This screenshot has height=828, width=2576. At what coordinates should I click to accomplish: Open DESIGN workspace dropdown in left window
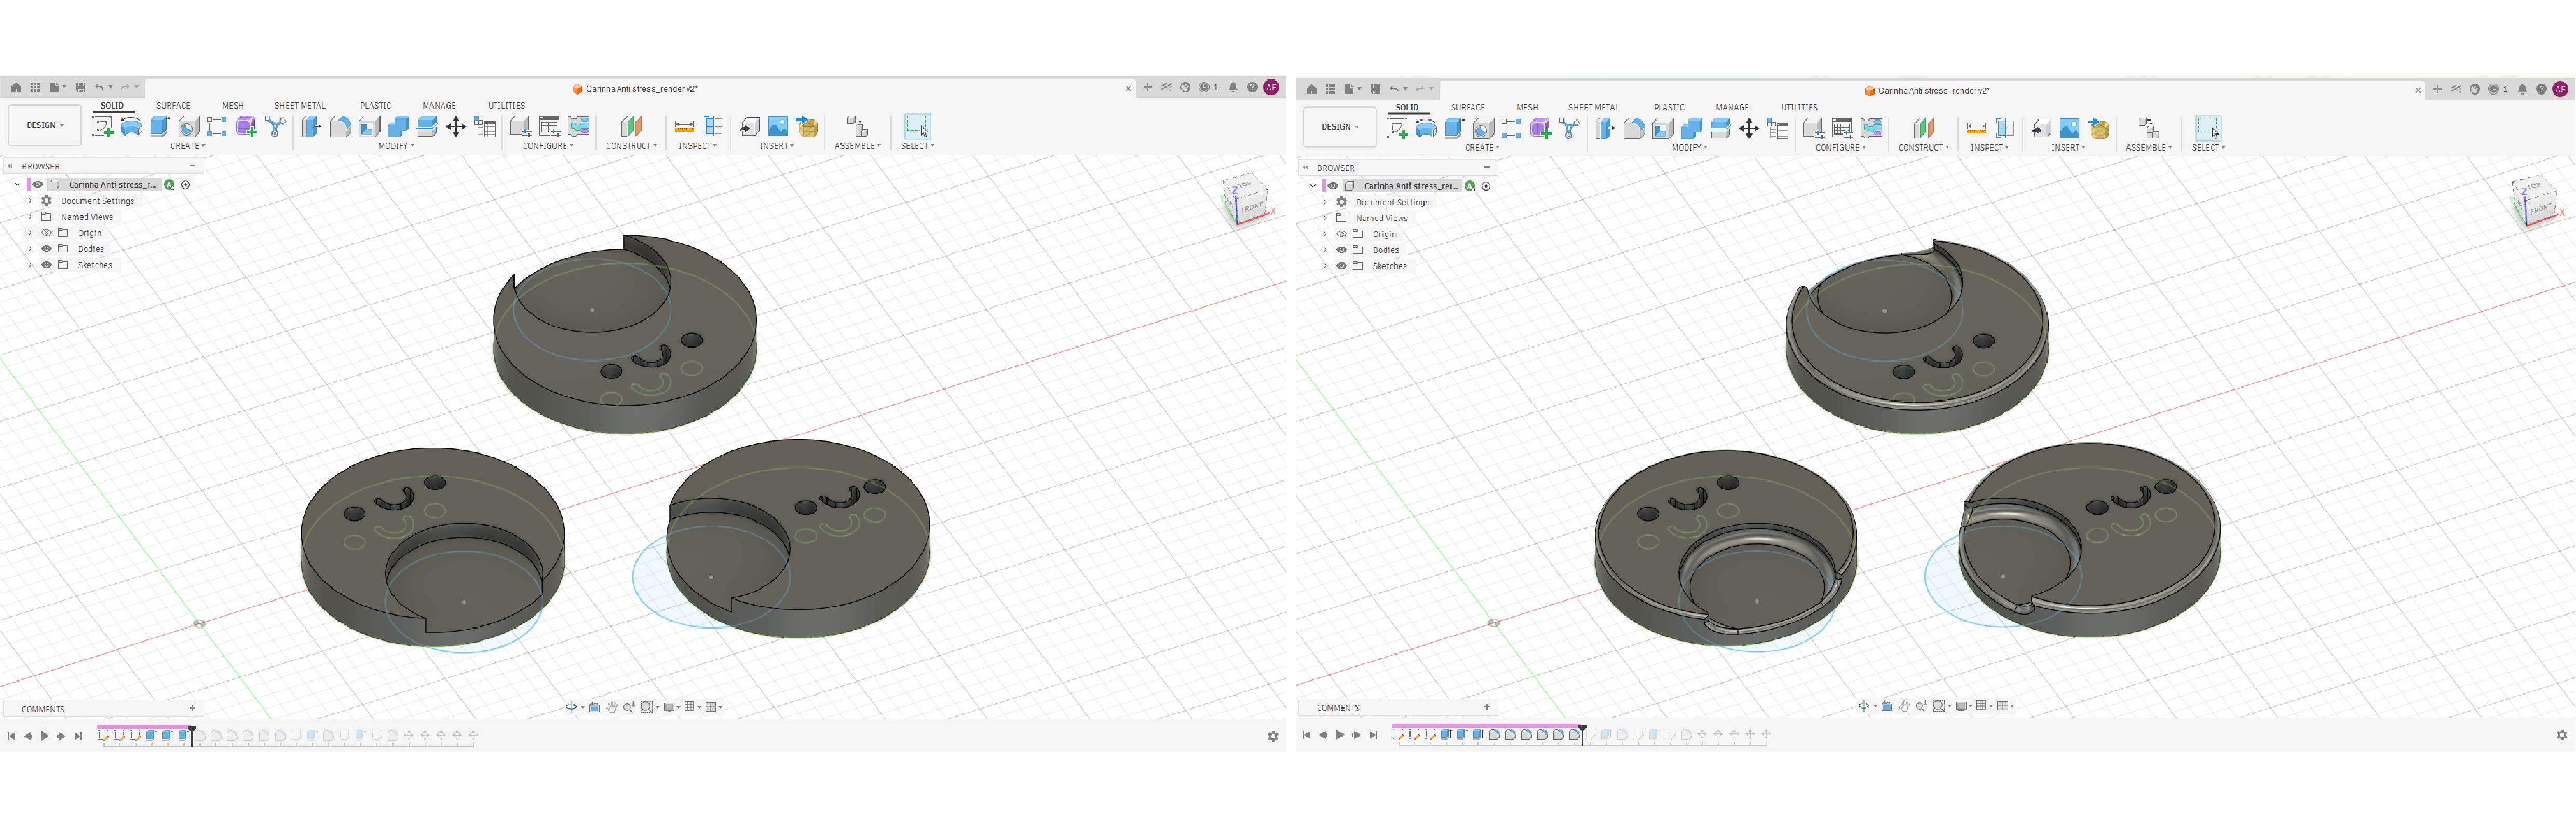[x=45, y=125]
